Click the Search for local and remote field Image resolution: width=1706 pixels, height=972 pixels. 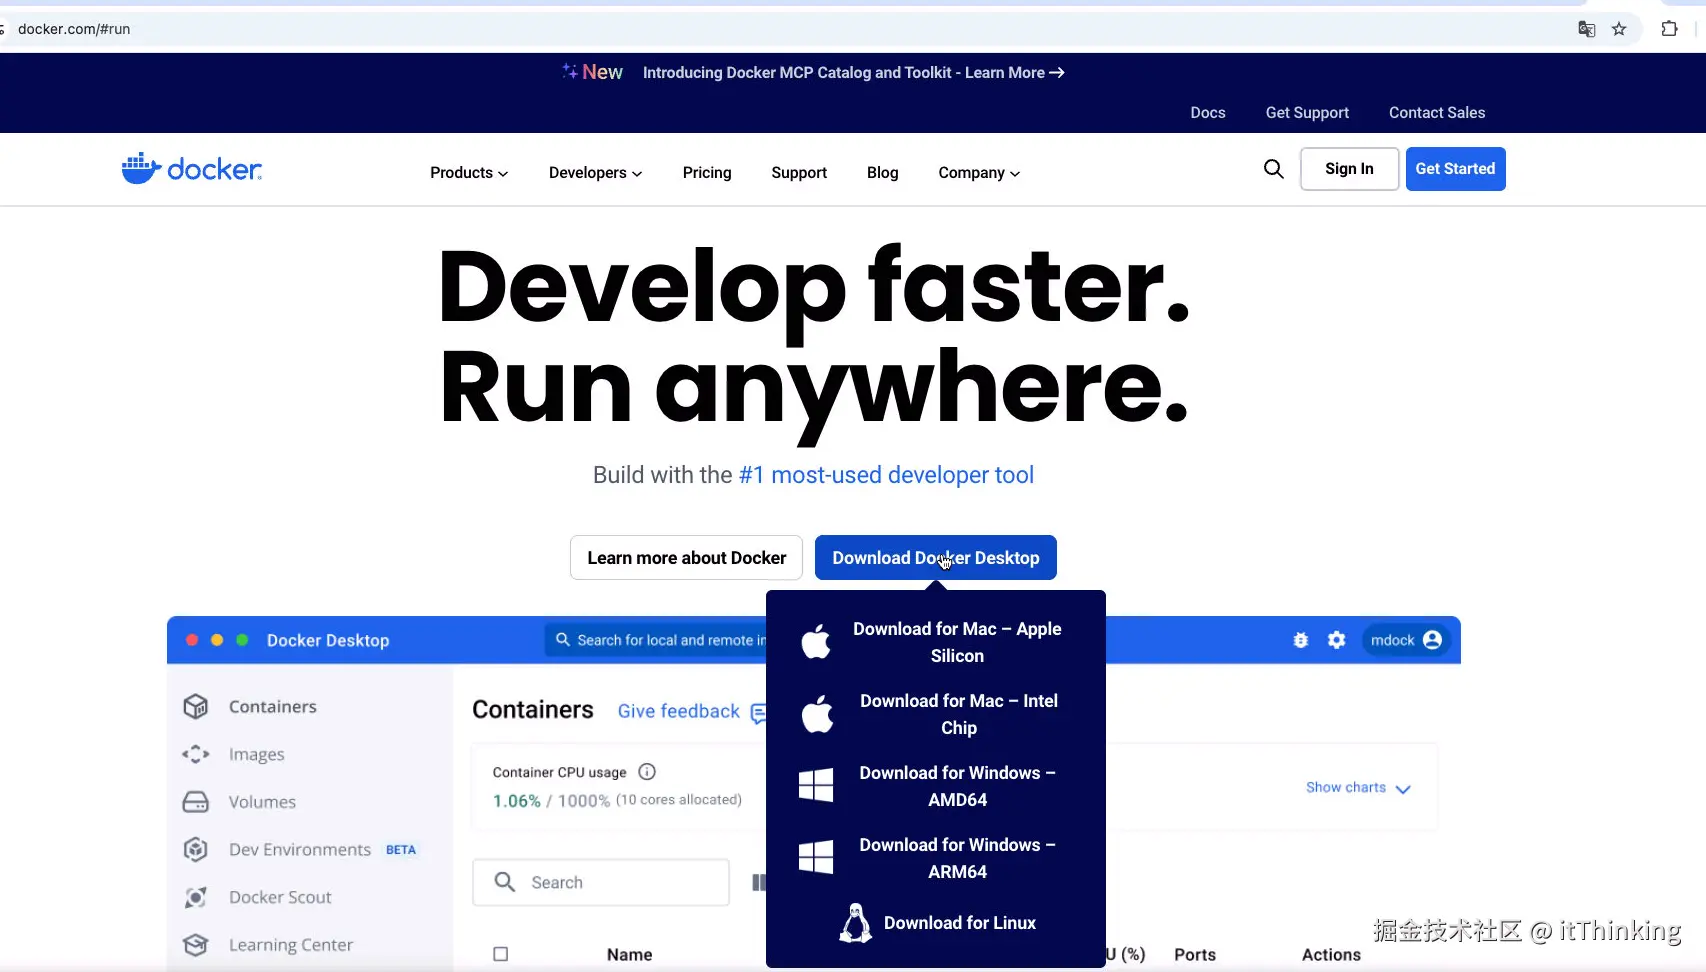pos(656,640)
